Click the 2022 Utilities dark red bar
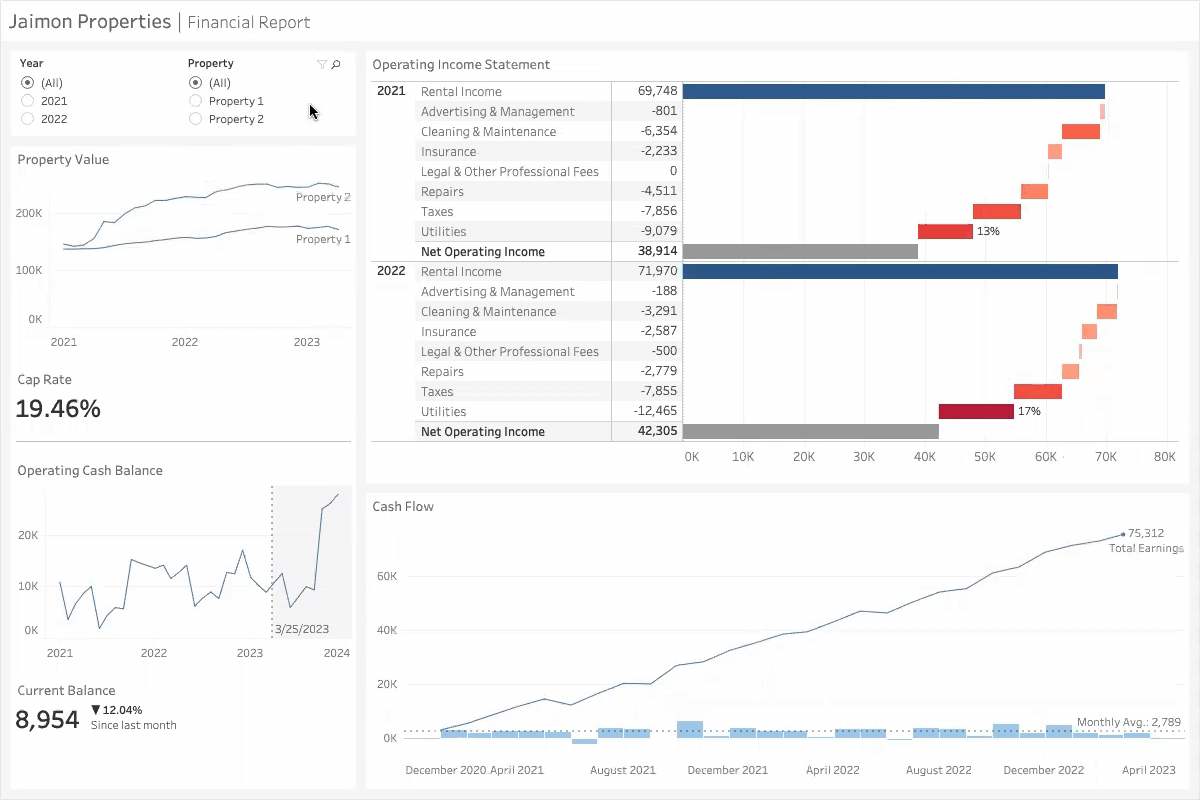The image size is (1200, 800). coord(976,411)
